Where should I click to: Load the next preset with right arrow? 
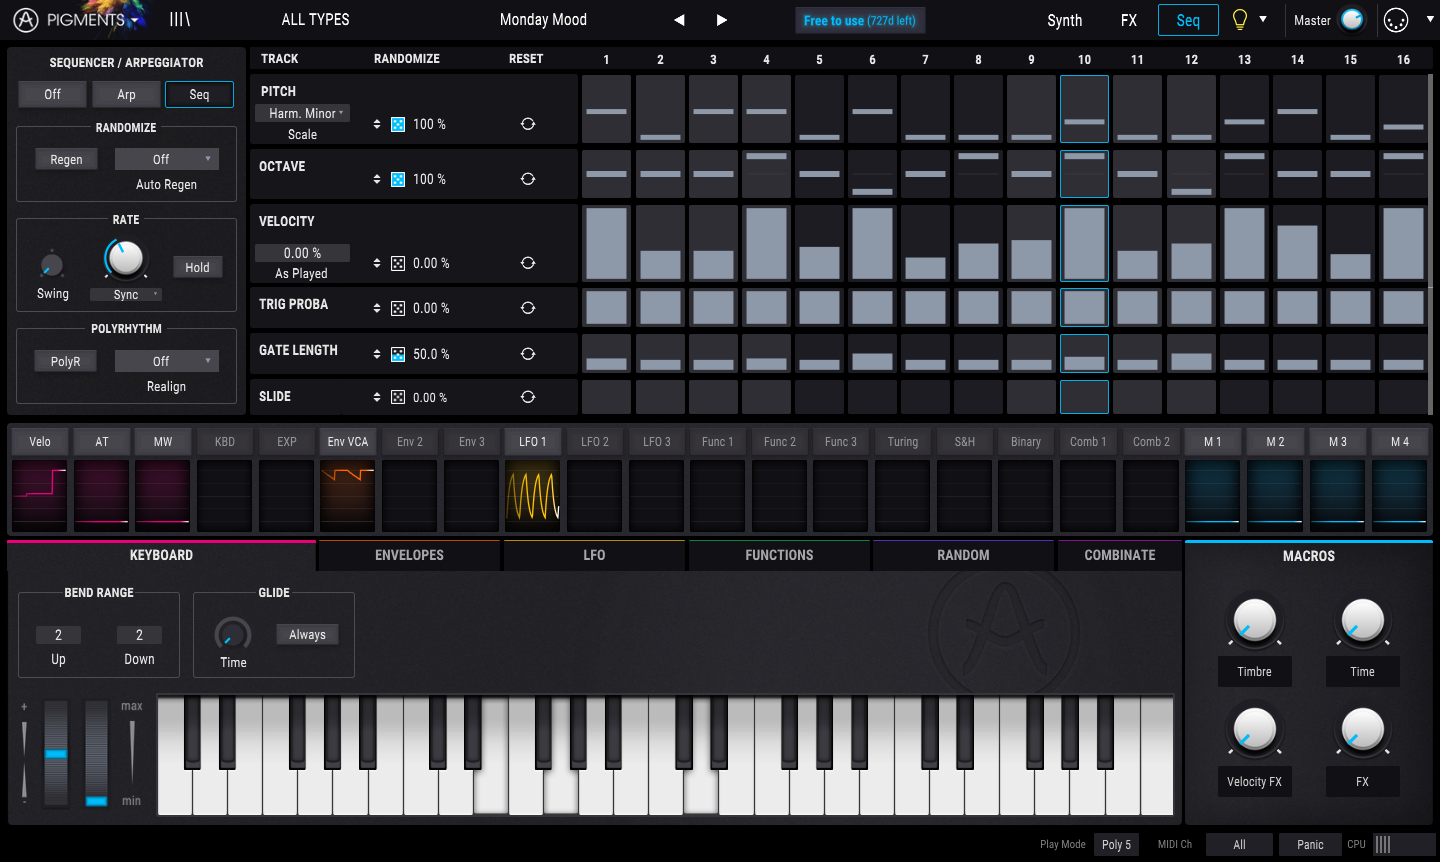pyautogui.click(x=722, y=20)
